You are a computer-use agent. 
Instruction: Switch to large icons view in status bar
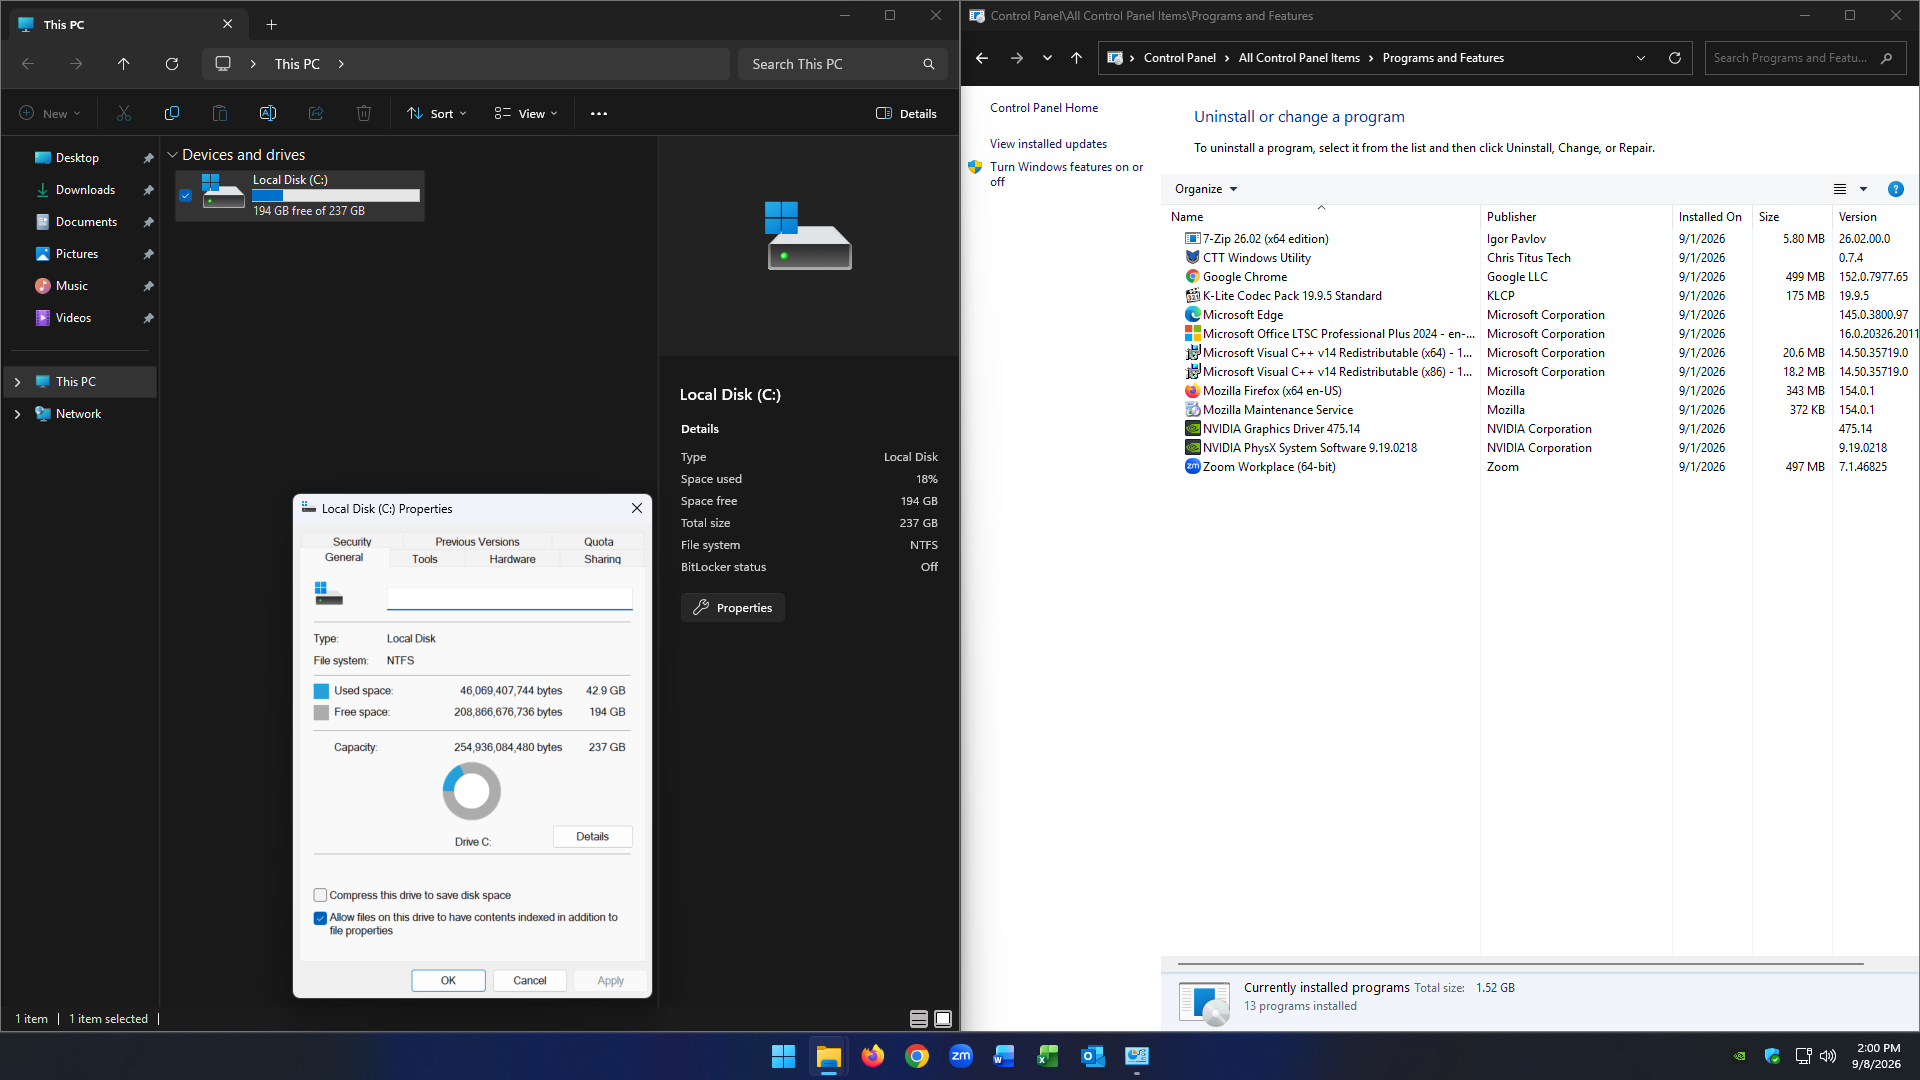[x=943, y=1019]
